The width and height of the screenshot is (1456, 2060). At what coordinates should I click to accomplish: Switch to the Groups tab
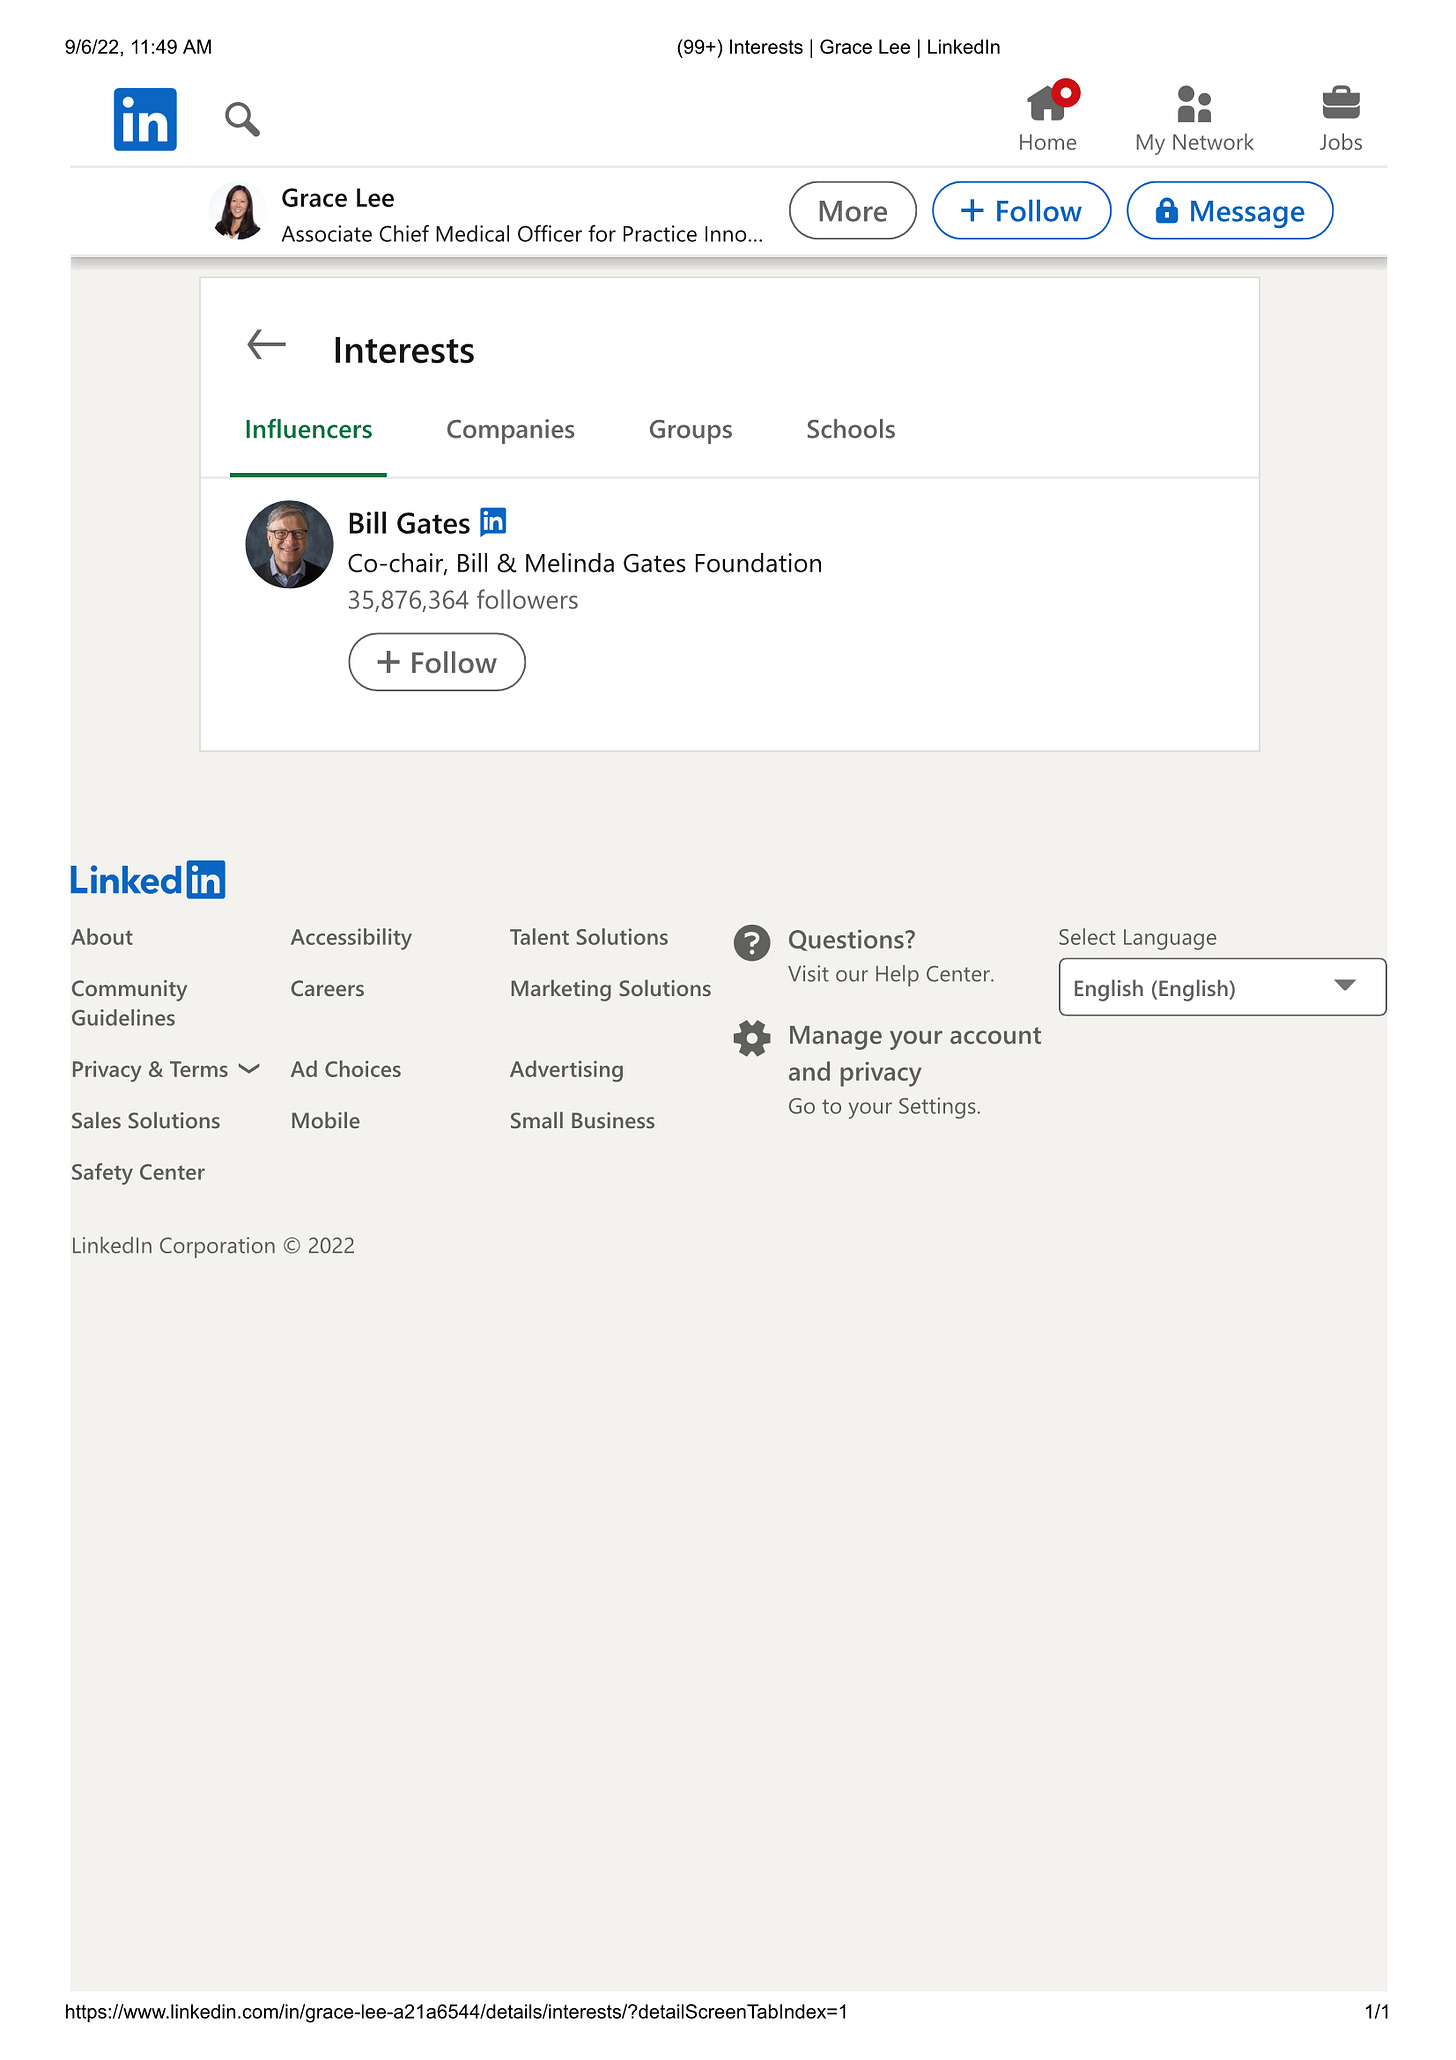[690, 430]
